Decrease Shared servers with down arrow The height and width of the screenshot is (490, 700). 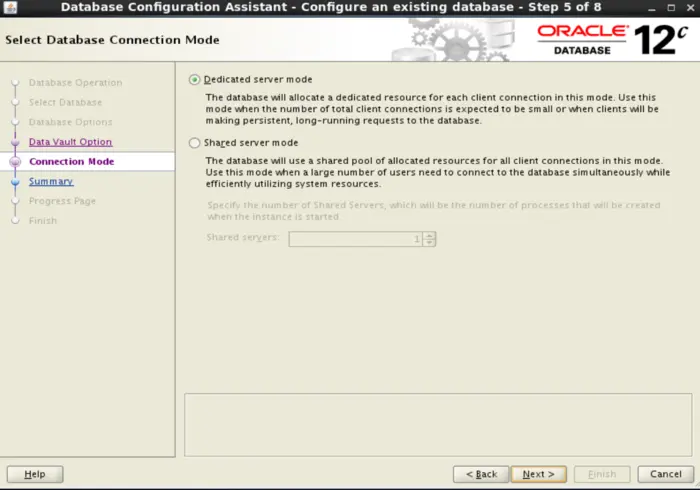click(429, 243)
